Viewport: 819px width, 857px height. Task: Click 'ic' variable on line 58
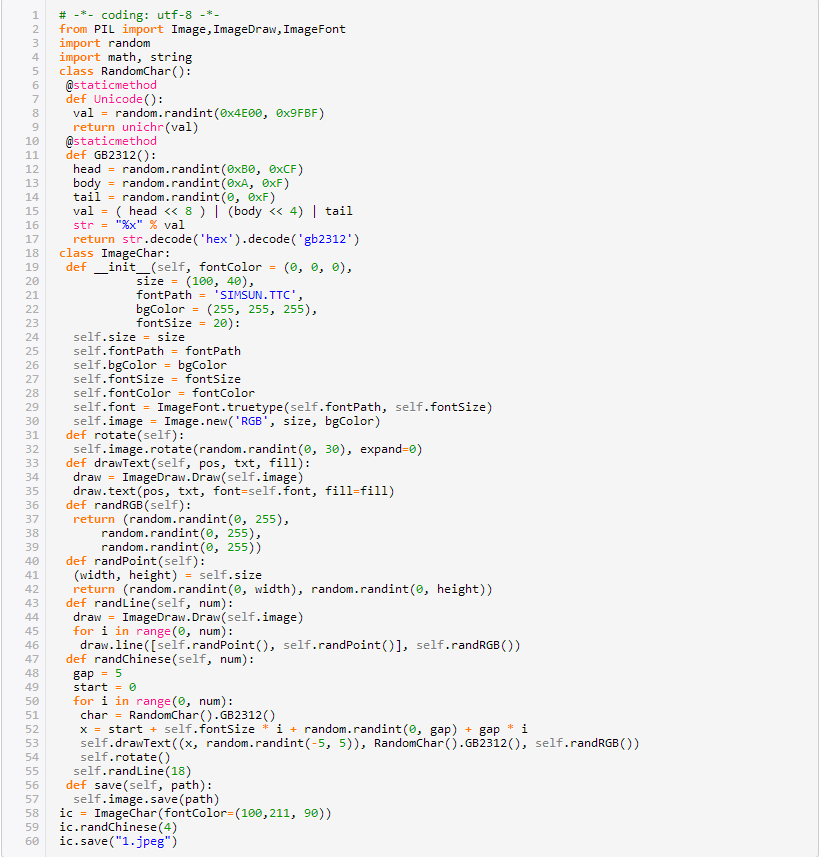pos(66,813)
